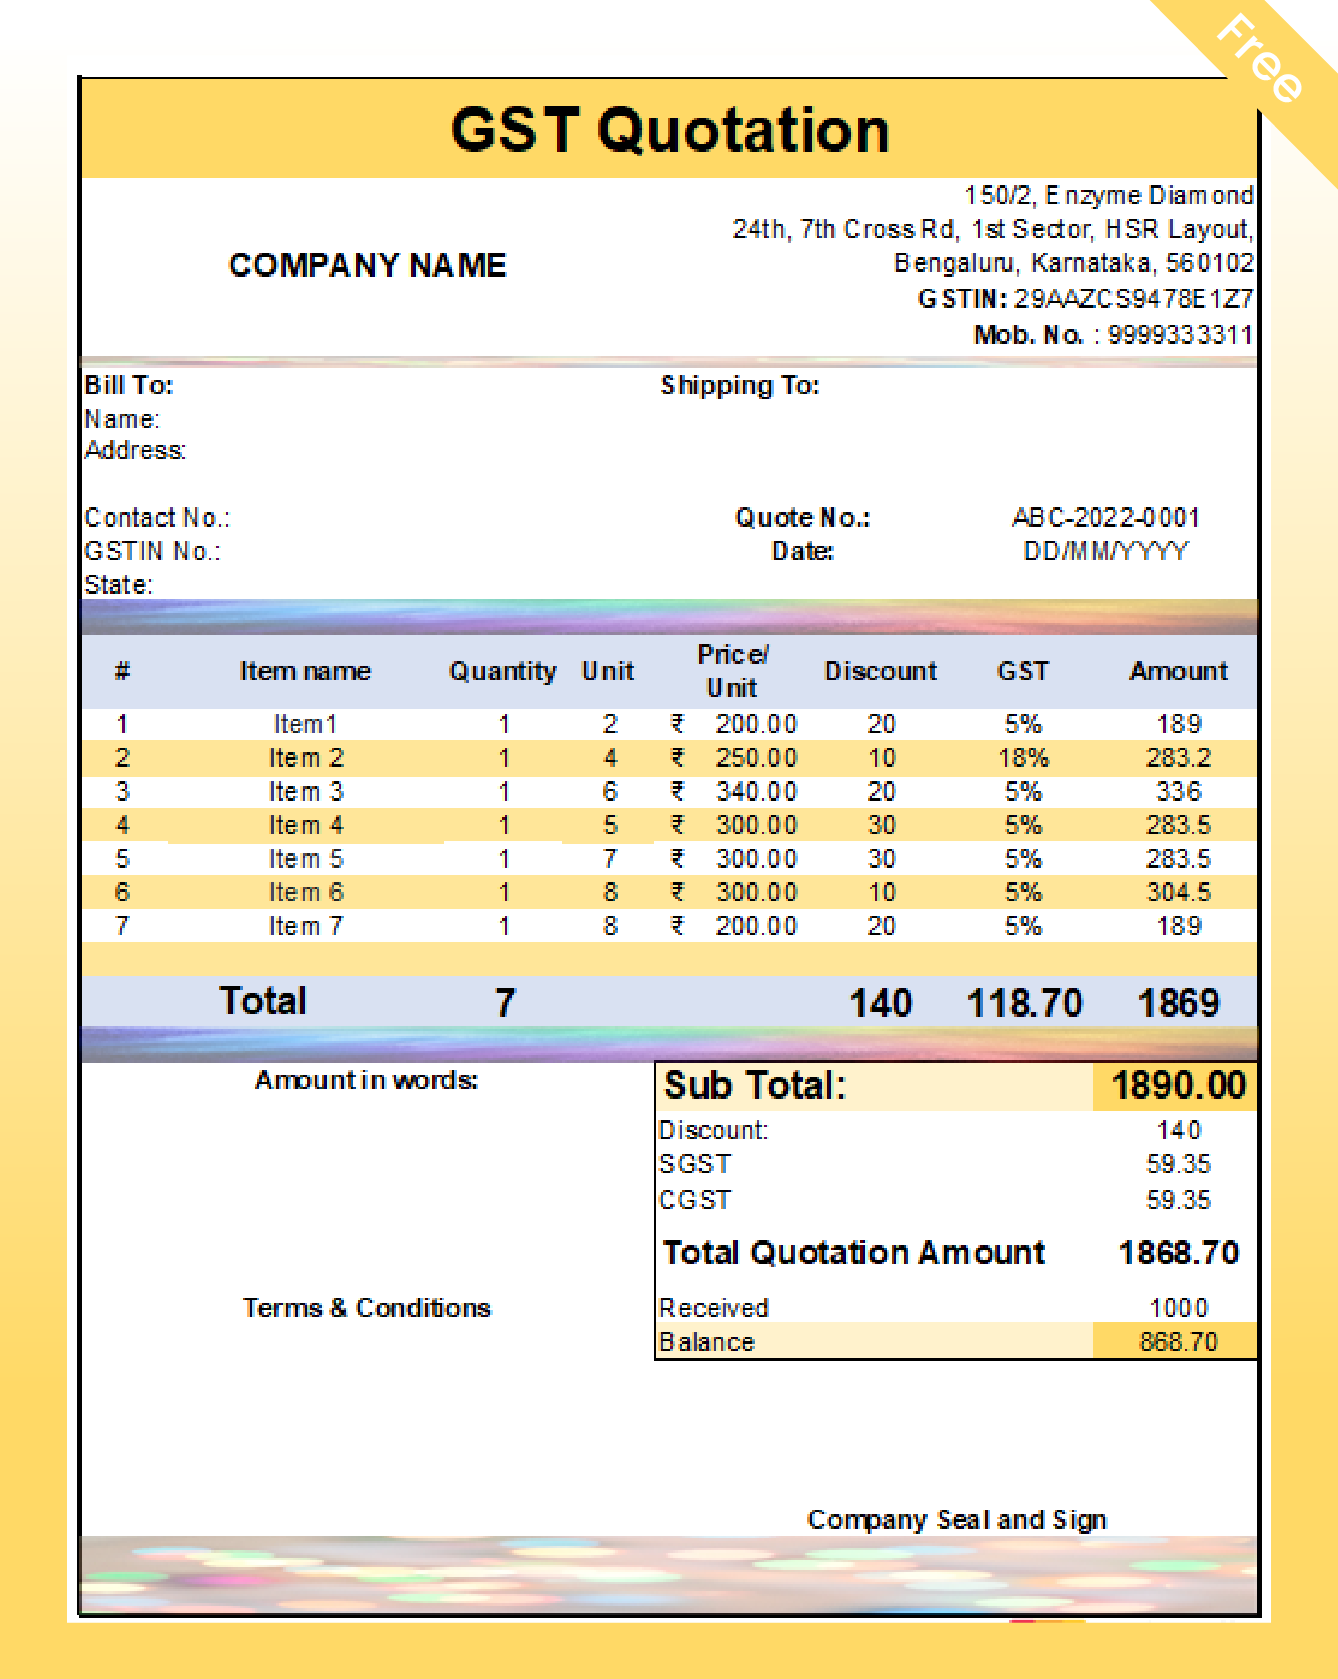Click the Company Seal and Sign text
The height and width of the screenshot is (1679, 1338).
point(957,1520)
